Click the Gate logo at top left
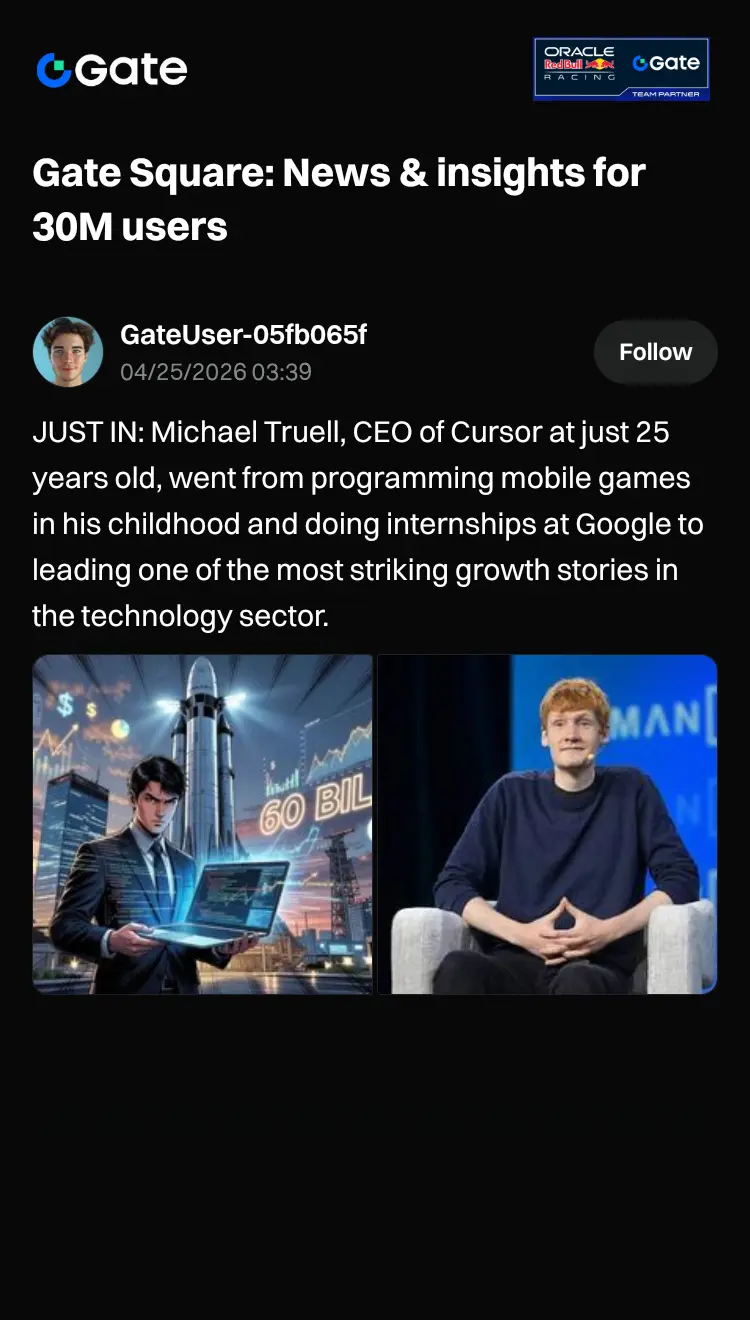This screenshot has width=750, height=1320. [x=112, y=69]
